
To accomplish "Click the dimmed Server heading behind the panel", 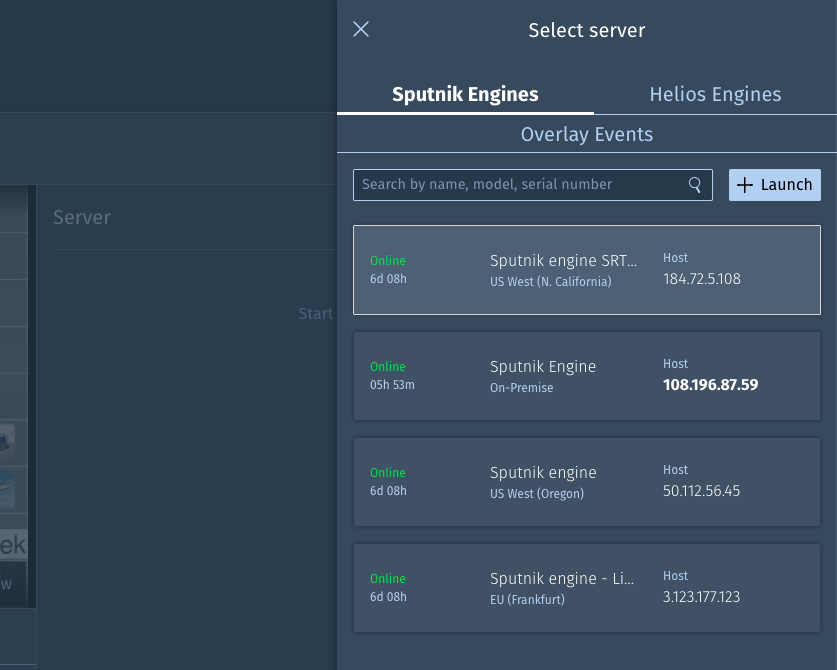I will coord(82,217).
